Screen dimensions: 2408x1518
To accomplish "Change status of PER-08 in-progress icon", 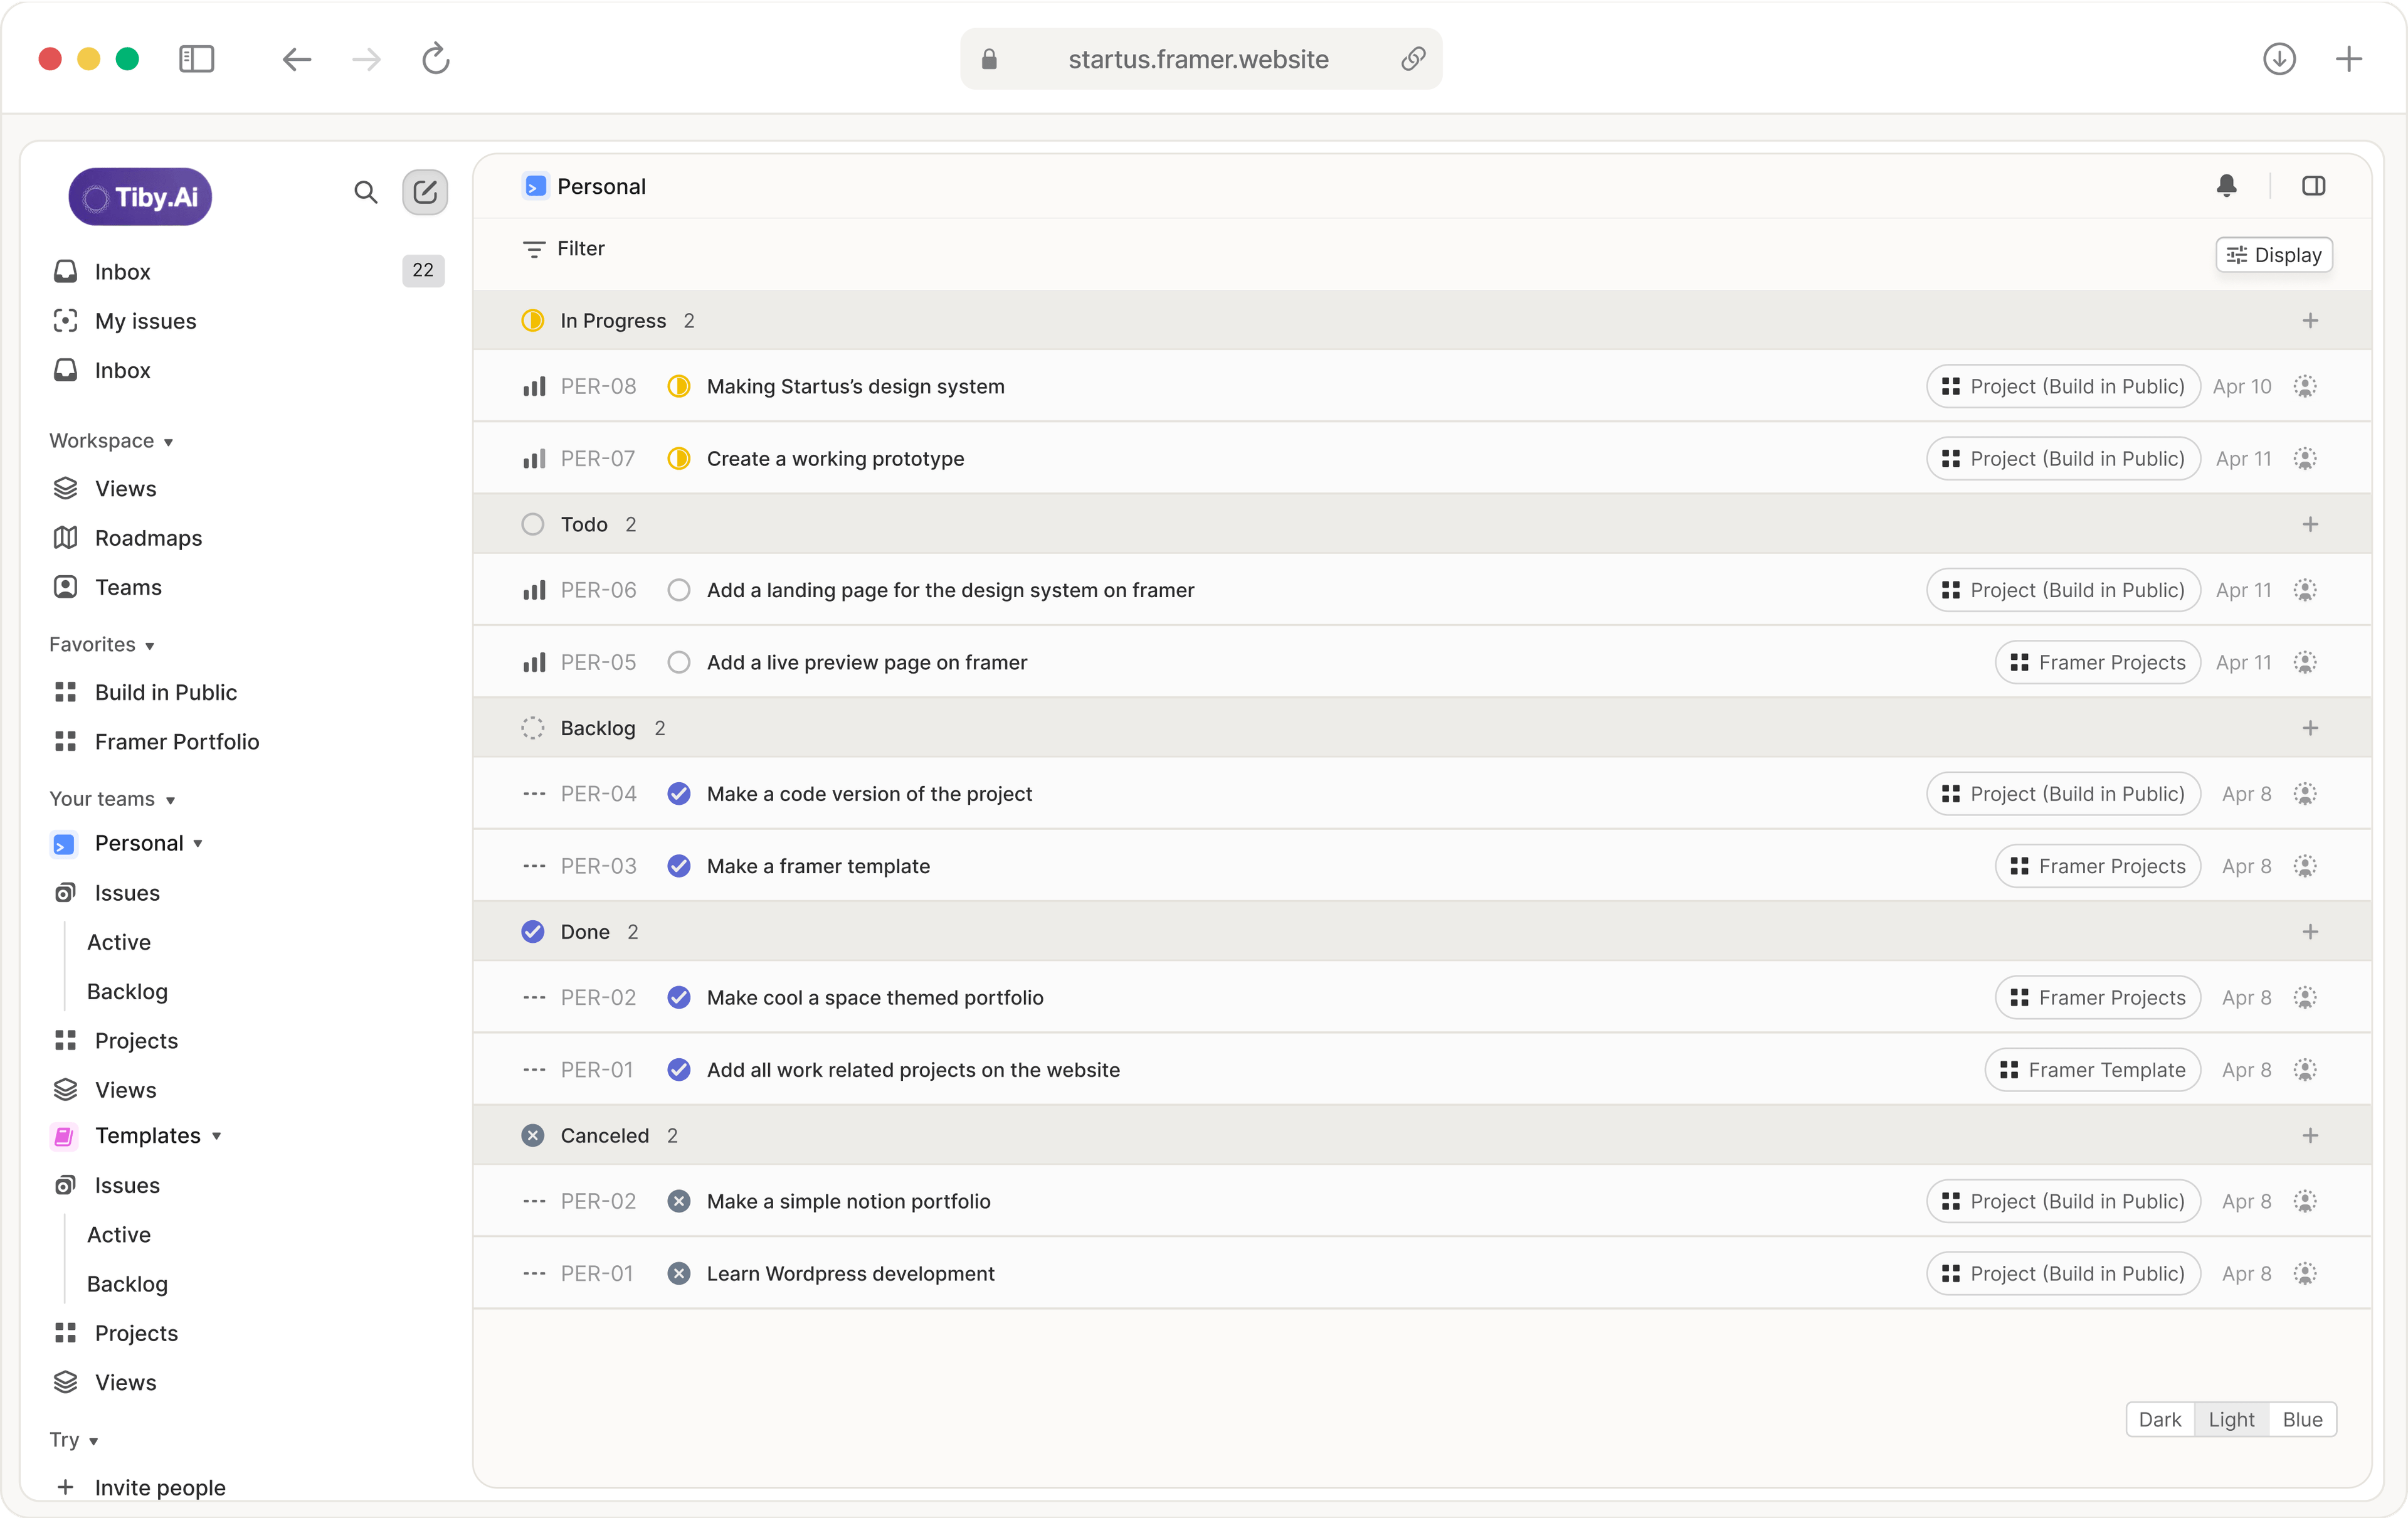I will click(678, 386).
